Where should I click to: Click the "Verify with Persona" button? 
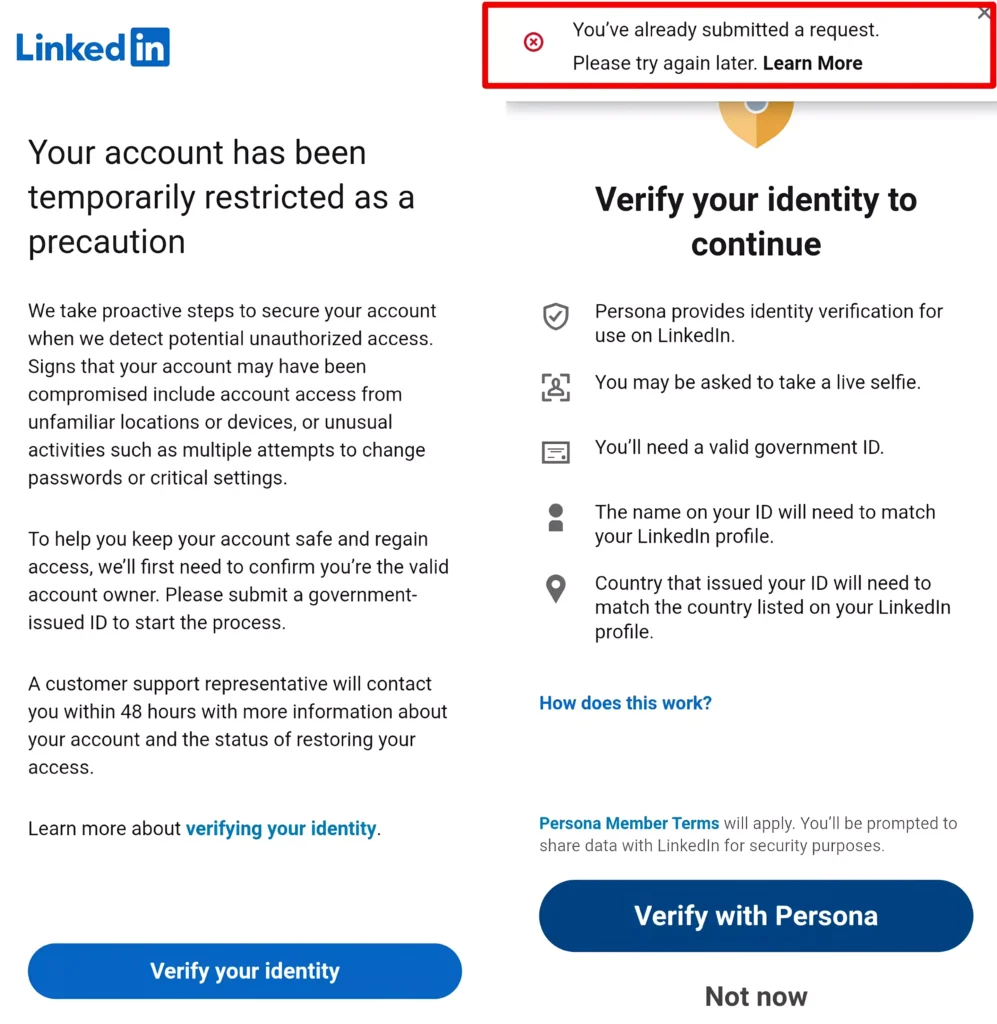point(756,915)
